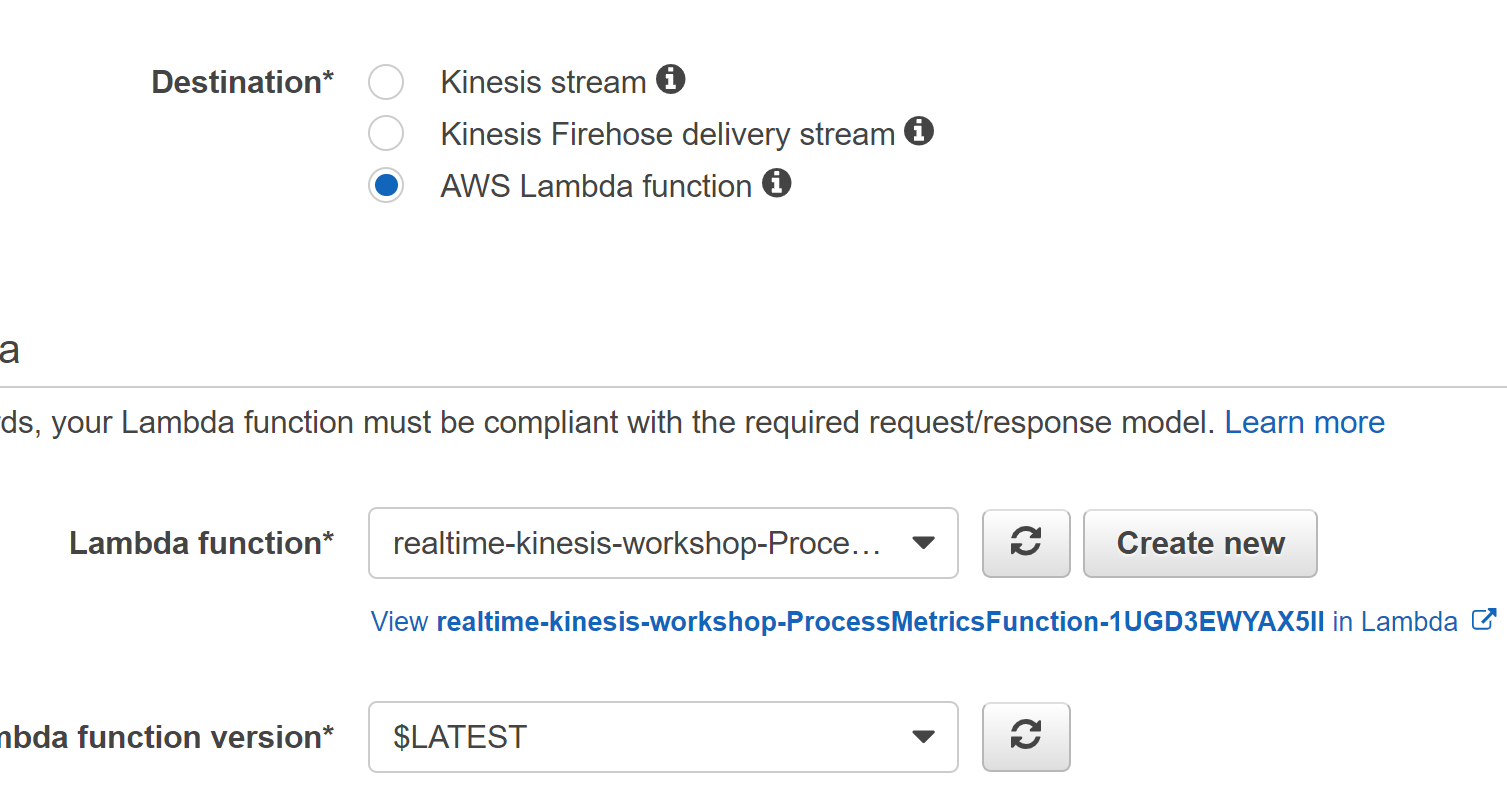Viewport: 1507px width, 808px height.
Task: Open the Learn more link
Action: click(1305, 423)
